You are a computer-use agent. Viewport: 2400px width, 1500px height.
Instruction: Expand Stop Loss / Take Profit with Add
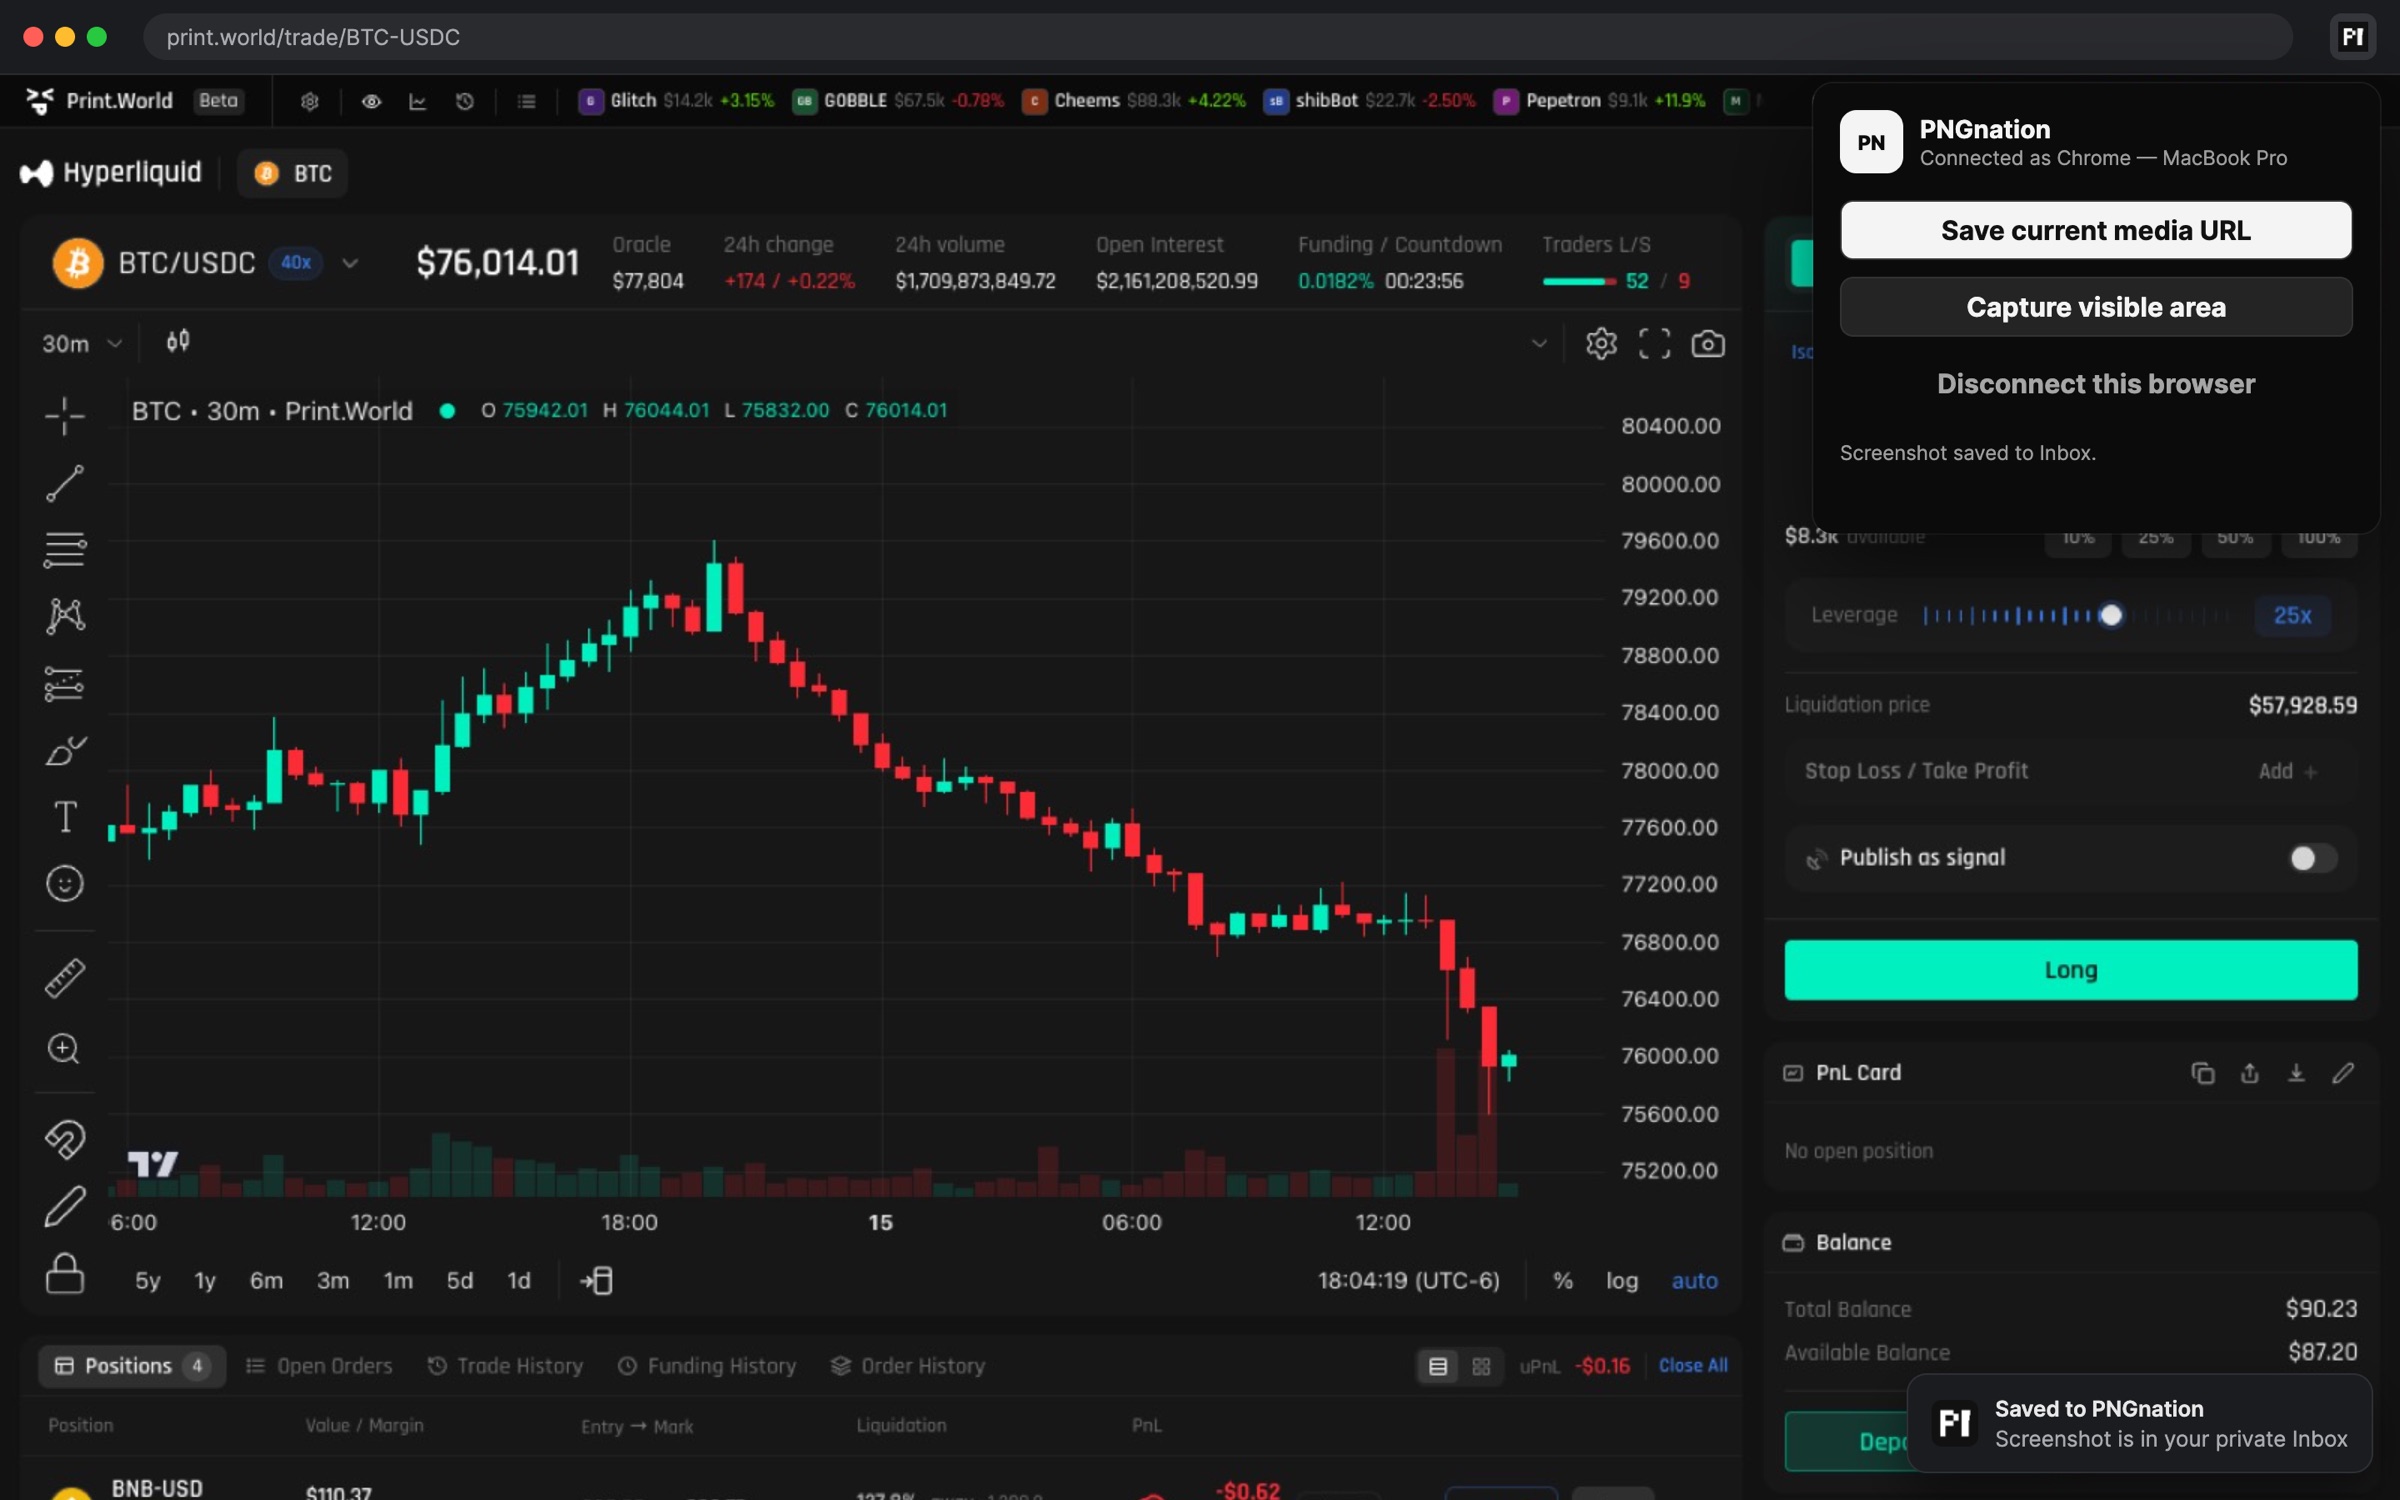pos(2287,771)
